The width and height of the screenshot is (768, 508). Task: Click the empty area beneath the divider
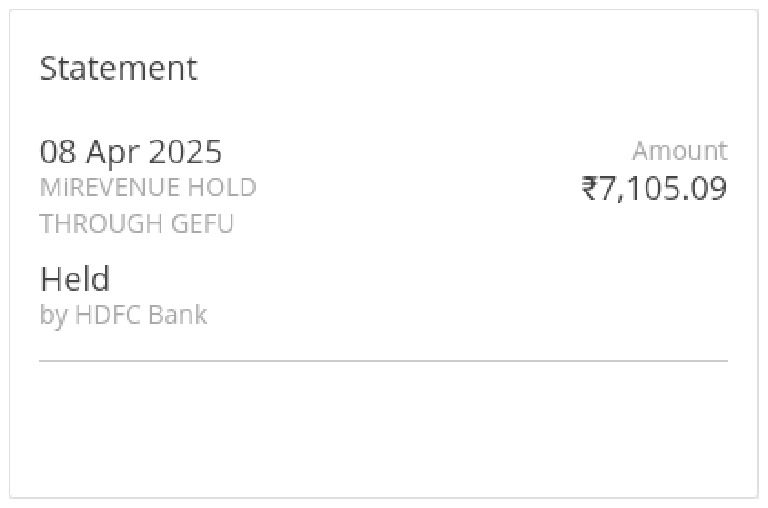(383, 428)
